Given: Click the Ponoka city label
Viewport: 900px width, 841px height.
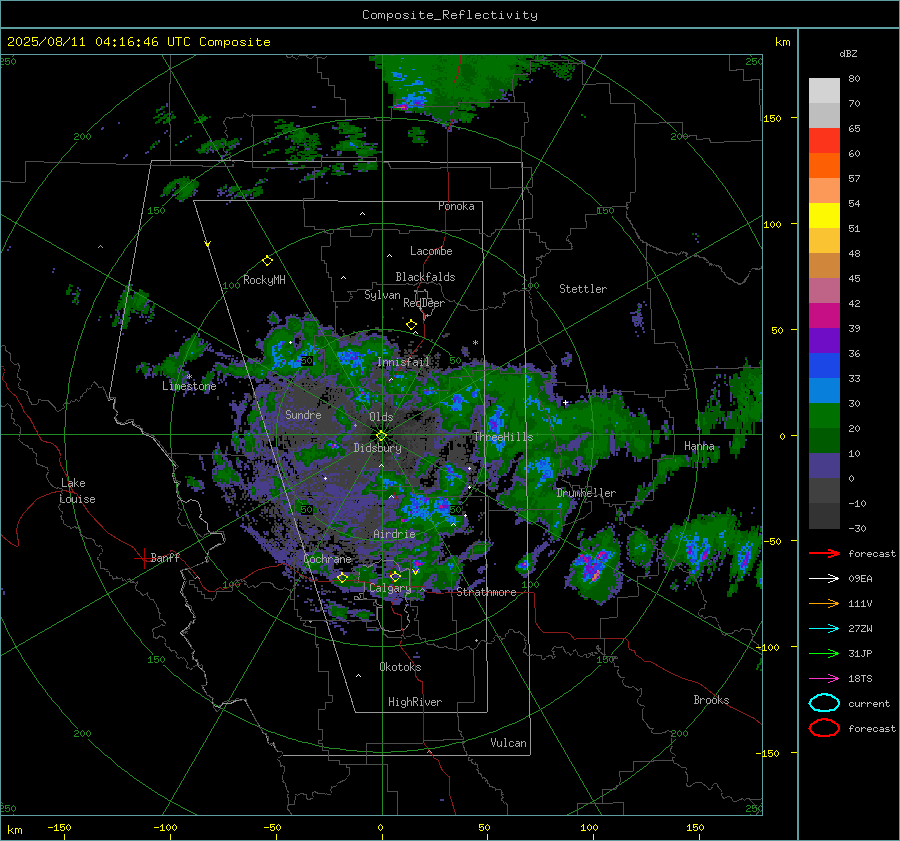Looking at the screenshot, I should (456, 206).
